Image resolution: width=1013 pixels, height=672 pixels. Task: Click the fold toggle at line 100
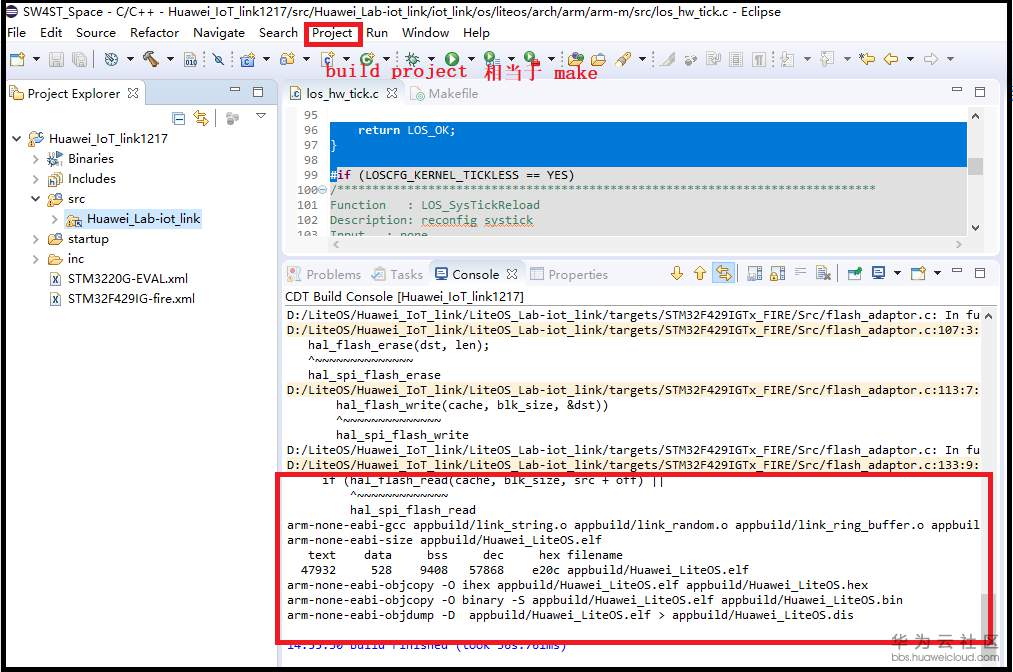pos(322,190)
